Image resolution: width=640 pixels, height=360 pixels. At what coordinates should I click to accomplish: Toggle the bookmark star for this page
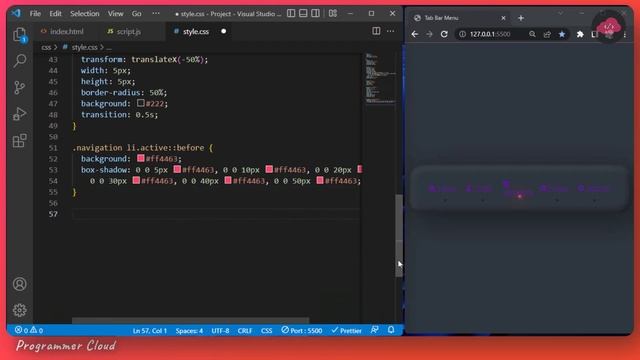point(562,34)
